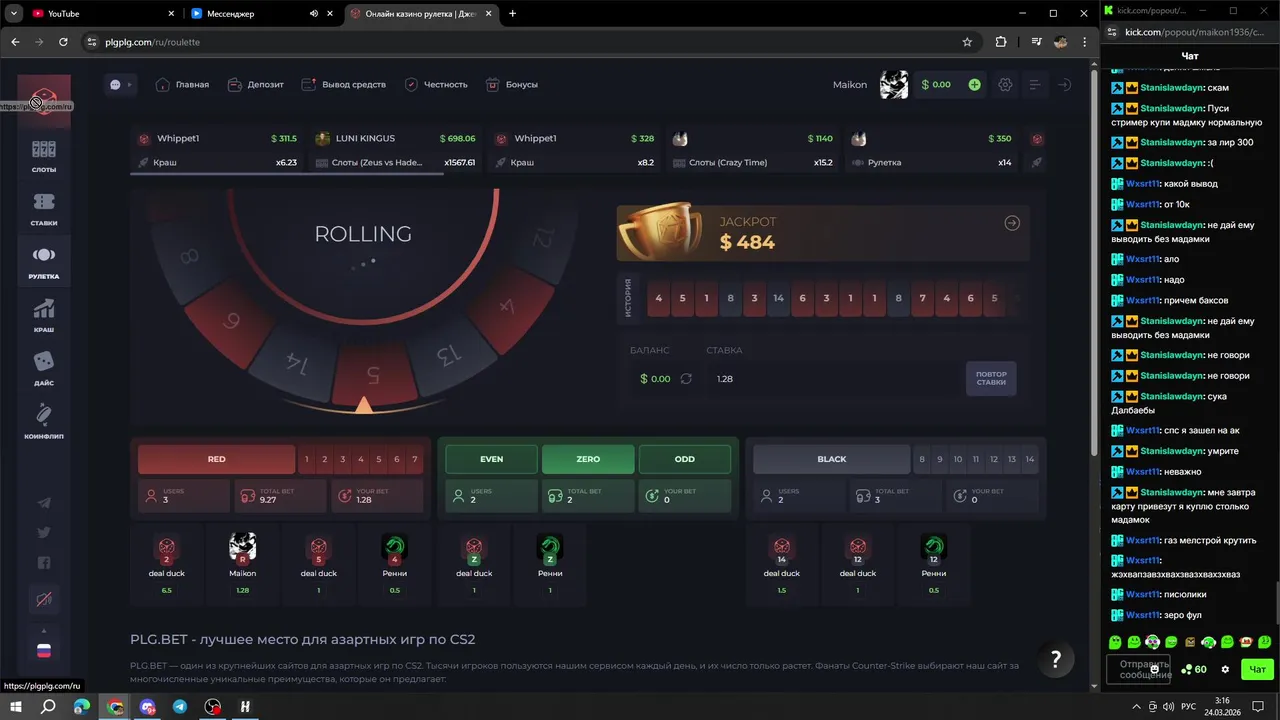Open the Chrome three-dot menu

point(1084,42)
